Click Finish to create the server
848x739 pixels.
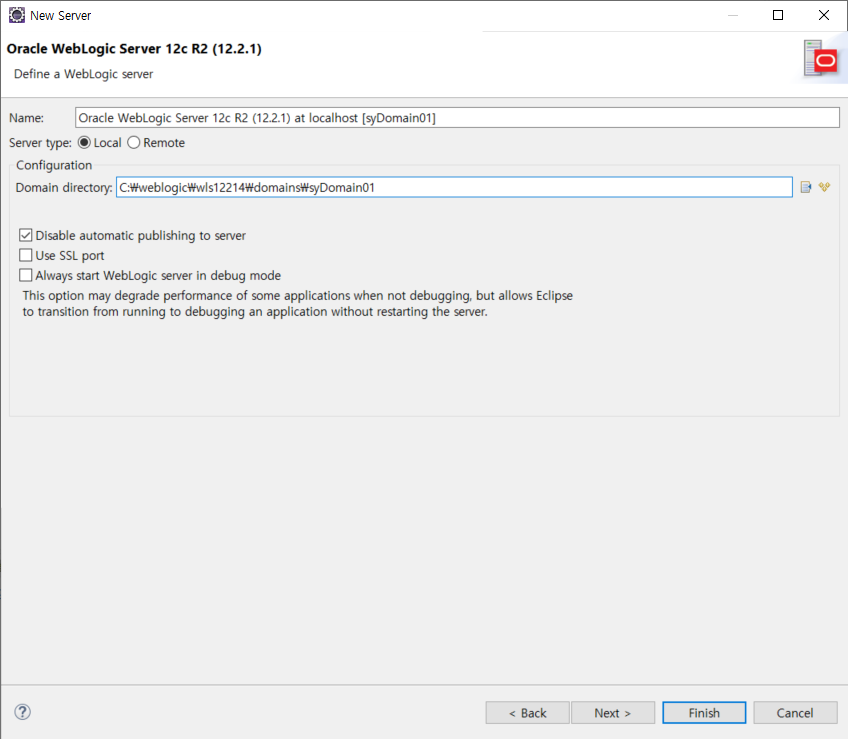(704, 713)
